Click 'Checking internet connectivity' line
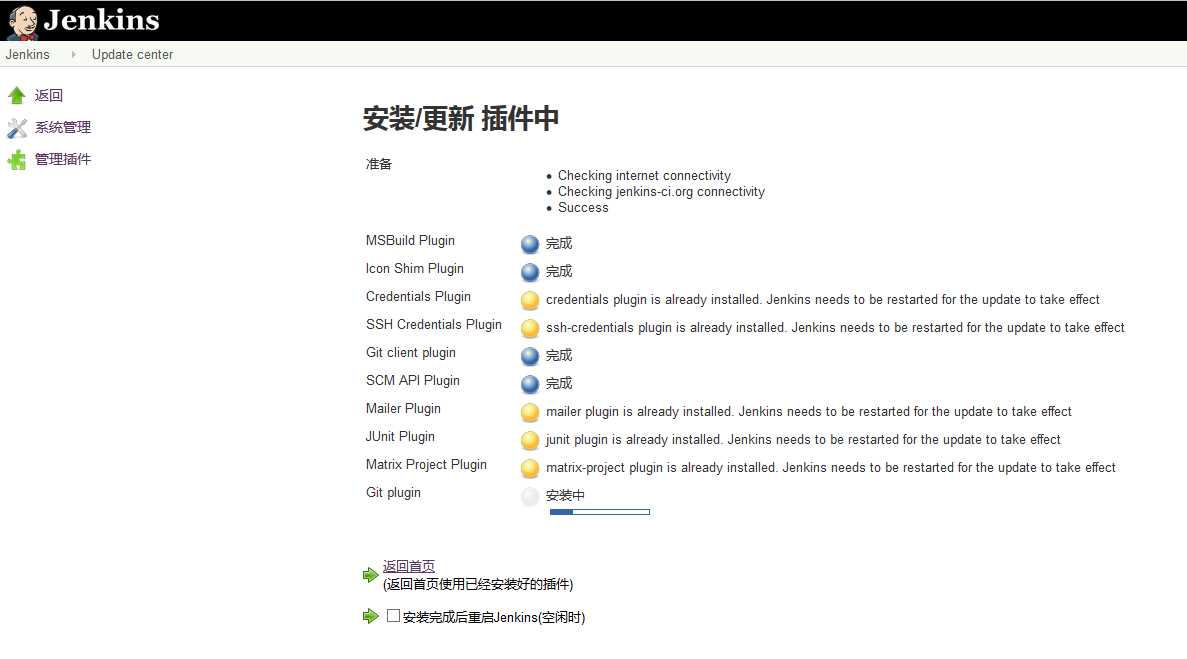This screenshot has height=659, width=1187. pos(644,176)
